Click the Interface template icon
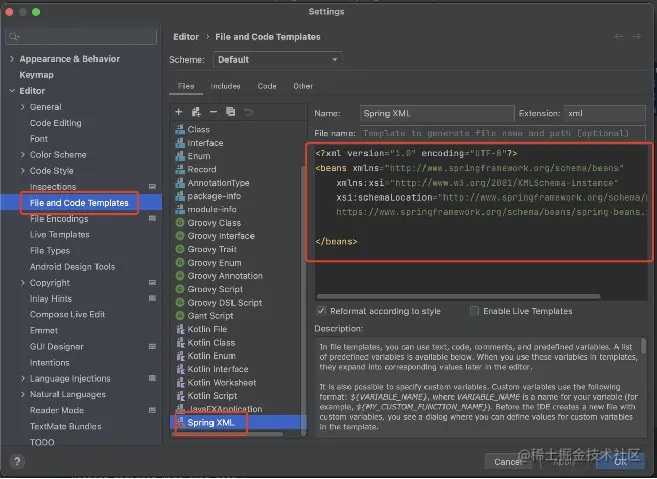Image resolution: width=657 pixels, height=479 pixels. [180, 143]
